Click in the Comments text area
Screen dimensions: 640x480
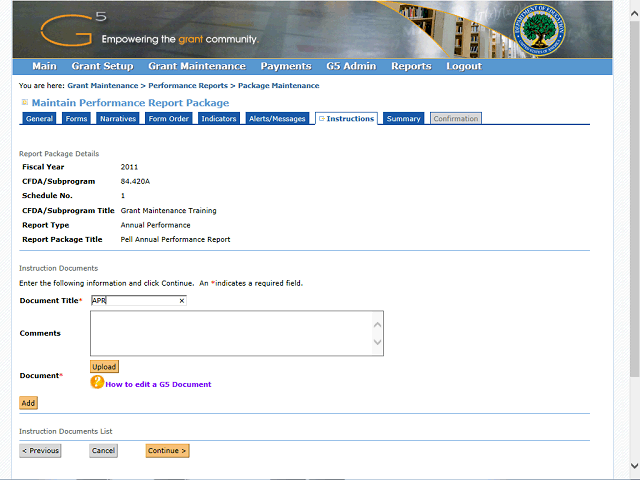pos(237,333)
